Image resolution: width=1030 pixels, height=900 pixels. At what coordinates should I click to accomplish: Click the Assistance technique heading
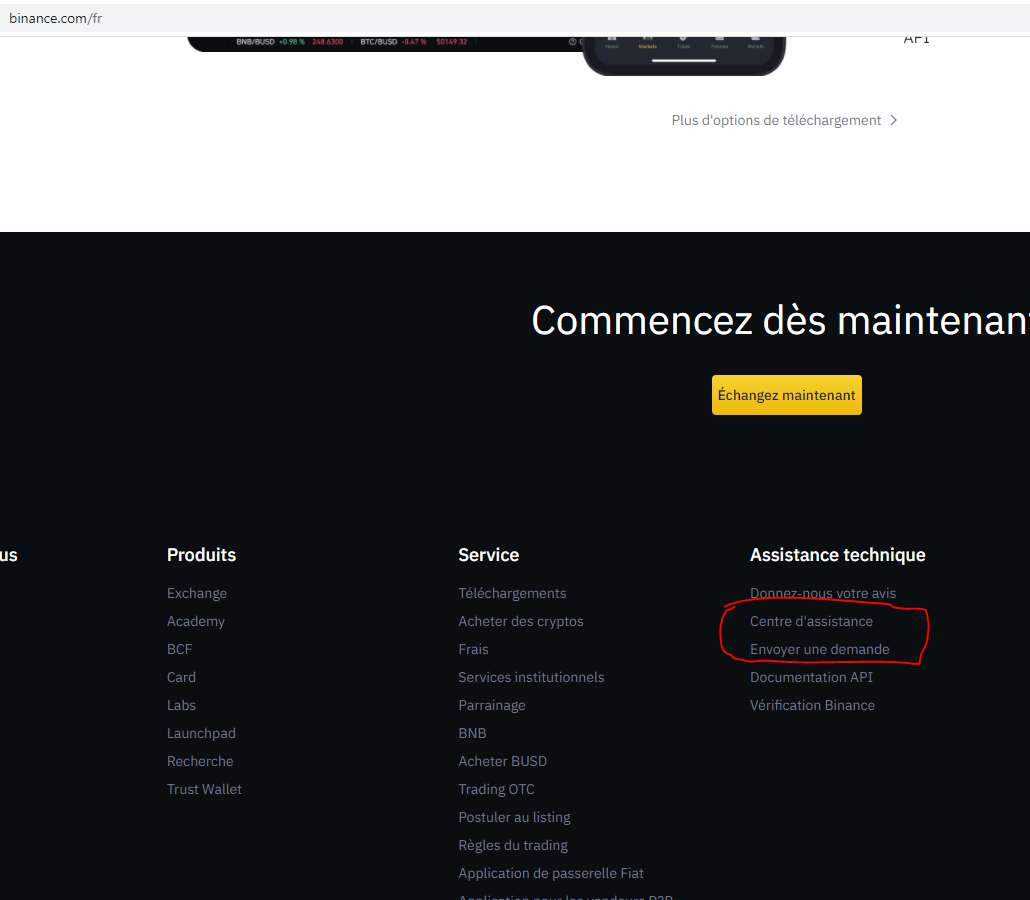tap(838, 555)
